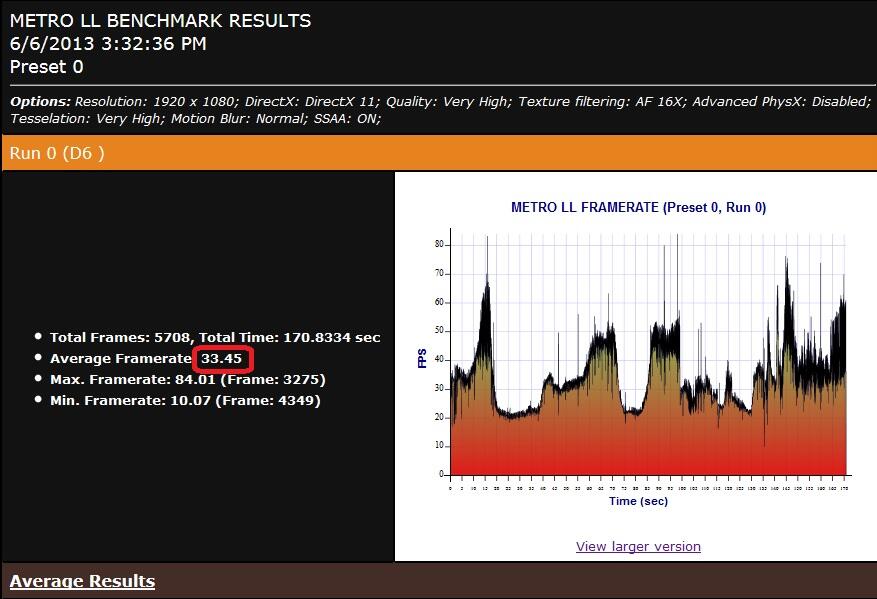877x599 pixels.
Task: Click 'METRO LL BENCHMARK RESULTS' title
Action: point(161,21)
